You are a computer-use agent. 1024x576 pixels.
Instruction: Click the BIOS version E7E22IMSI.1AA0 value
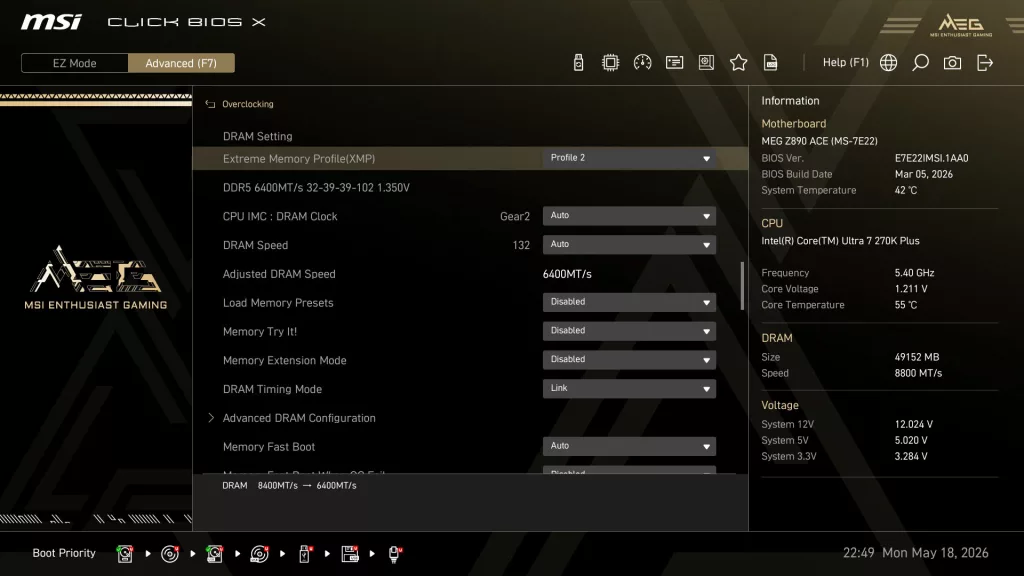click(931, 158)
